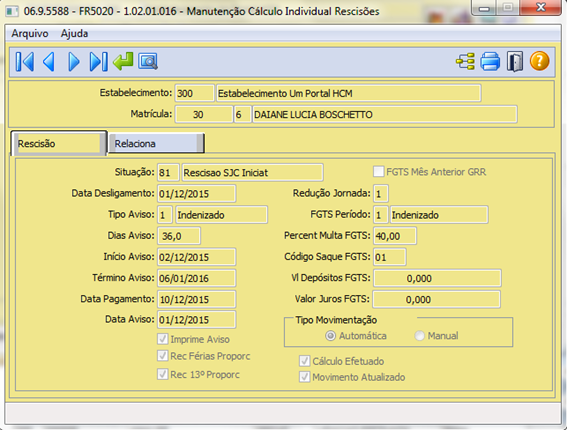The image size is (567, 430).
Task: Click the green return arrow icon
Action: point(123,61)
